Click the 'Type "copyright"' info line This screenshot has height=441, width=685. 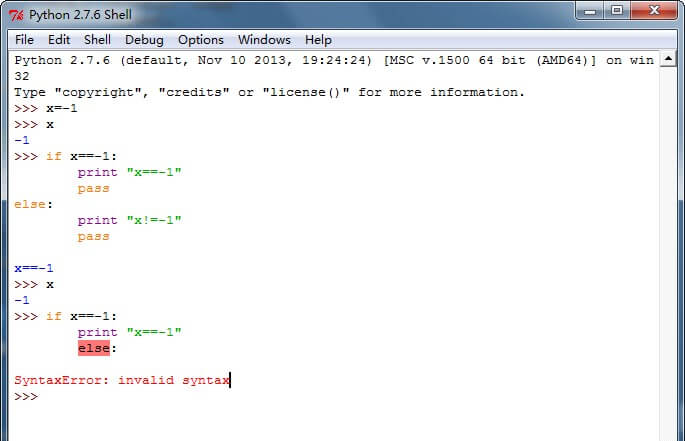(x=269, y=93)
